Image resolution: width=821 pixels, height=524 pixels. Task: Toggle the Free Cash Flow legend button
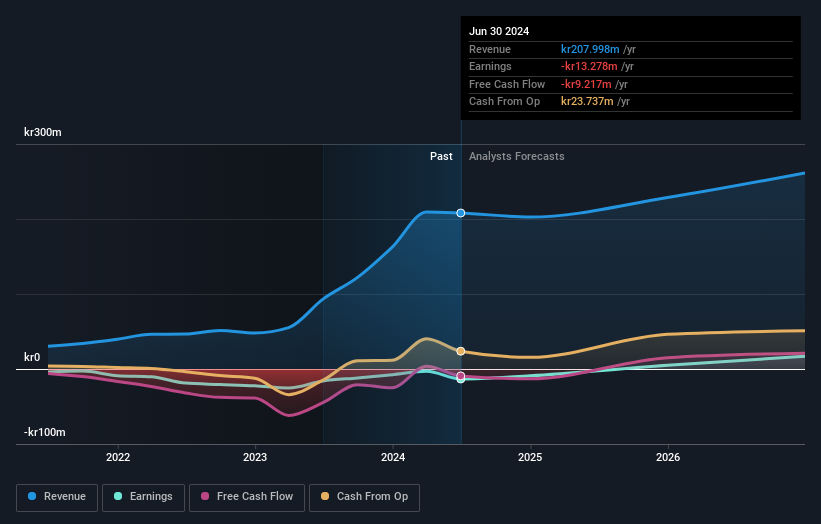pyautogui.click(x=247, y=497)
